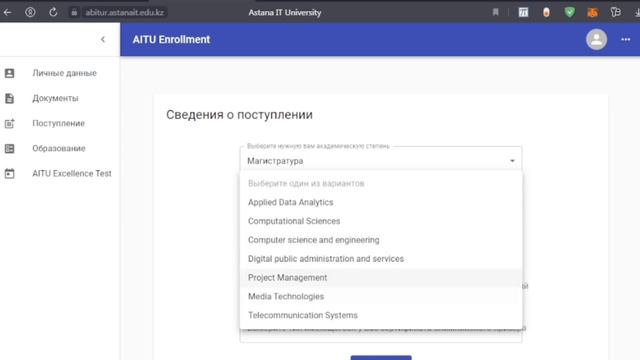The height and width of the screenshot is (360, 640).
Task: Open the calendar-style extension icon in toolbar
Action: (523, 12)
